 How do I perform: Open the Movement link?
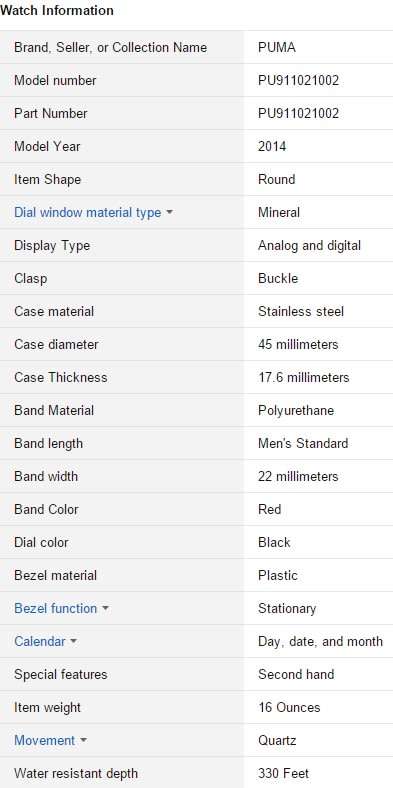(x=44, y=741)
